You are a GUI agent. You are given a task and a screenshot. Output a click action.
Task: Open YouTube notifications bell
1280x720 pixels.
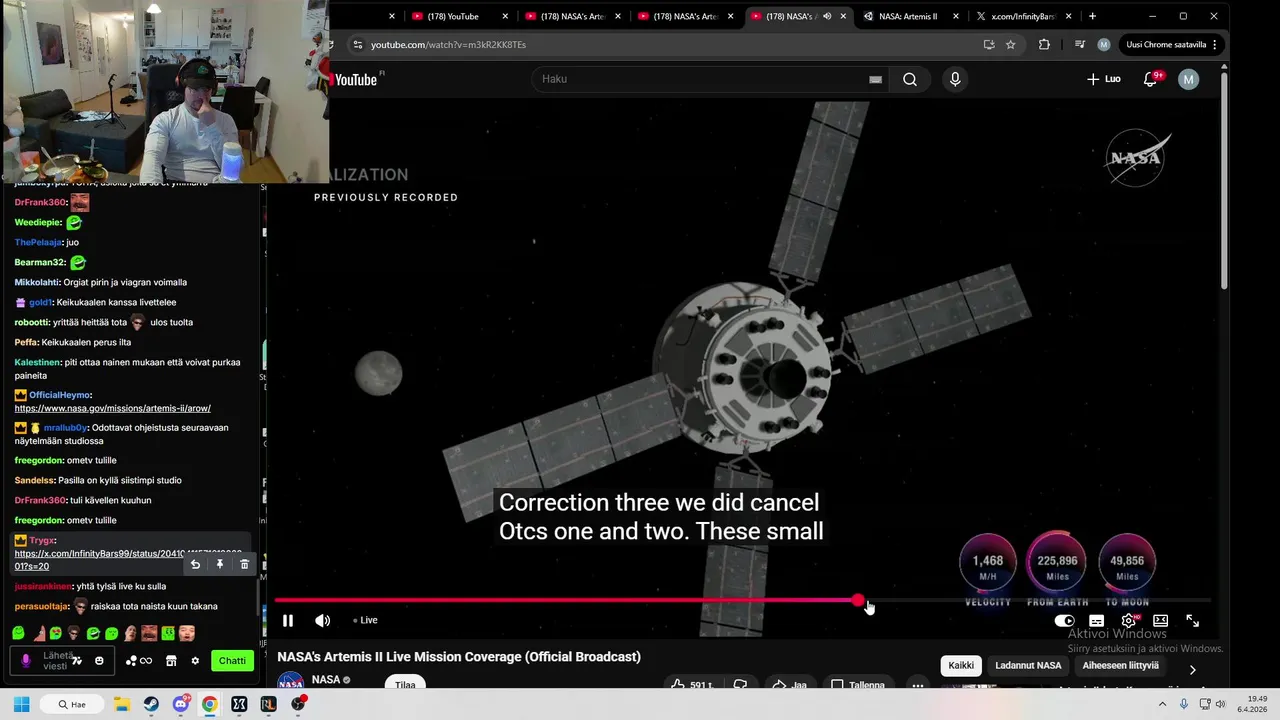click(1151, 79)
